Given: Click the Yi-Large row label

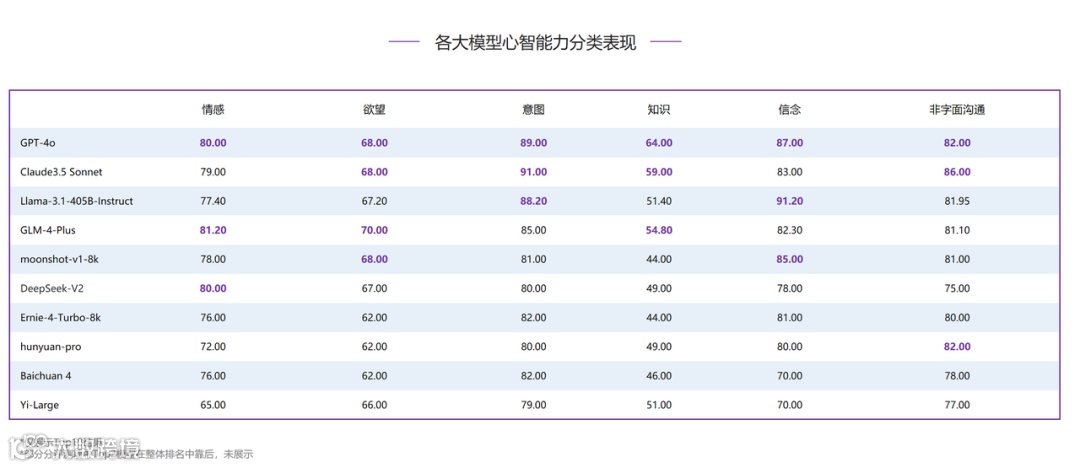Looking at the screenshot, I should click(39, 405).
